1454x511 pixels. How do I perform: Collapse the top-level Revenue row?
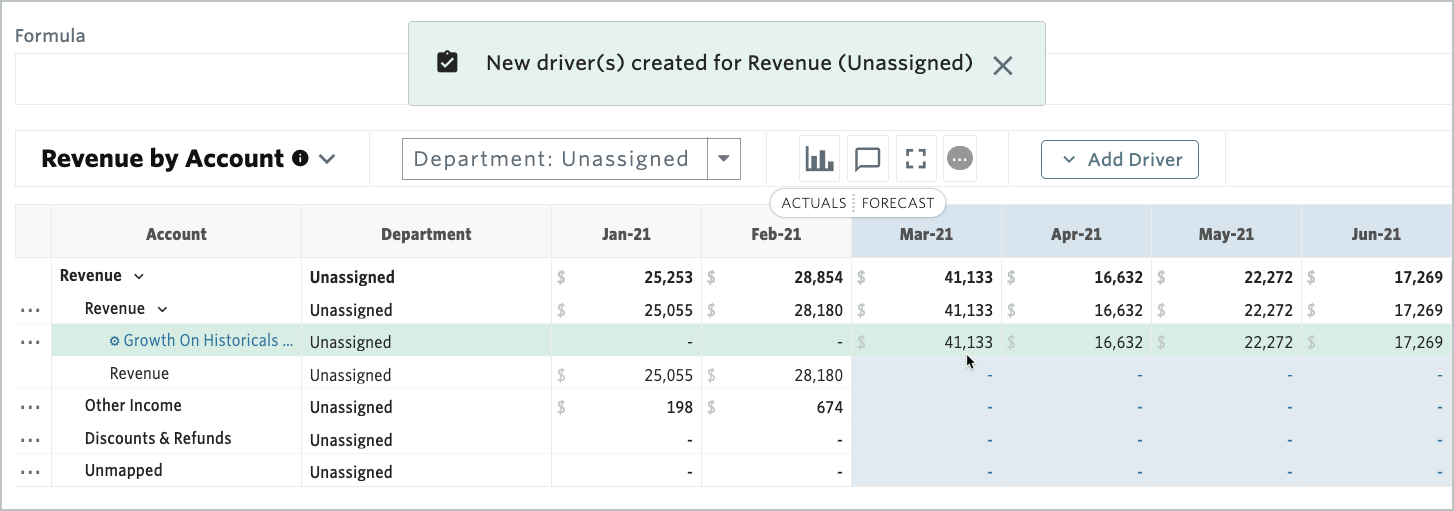tap(139, 276)
